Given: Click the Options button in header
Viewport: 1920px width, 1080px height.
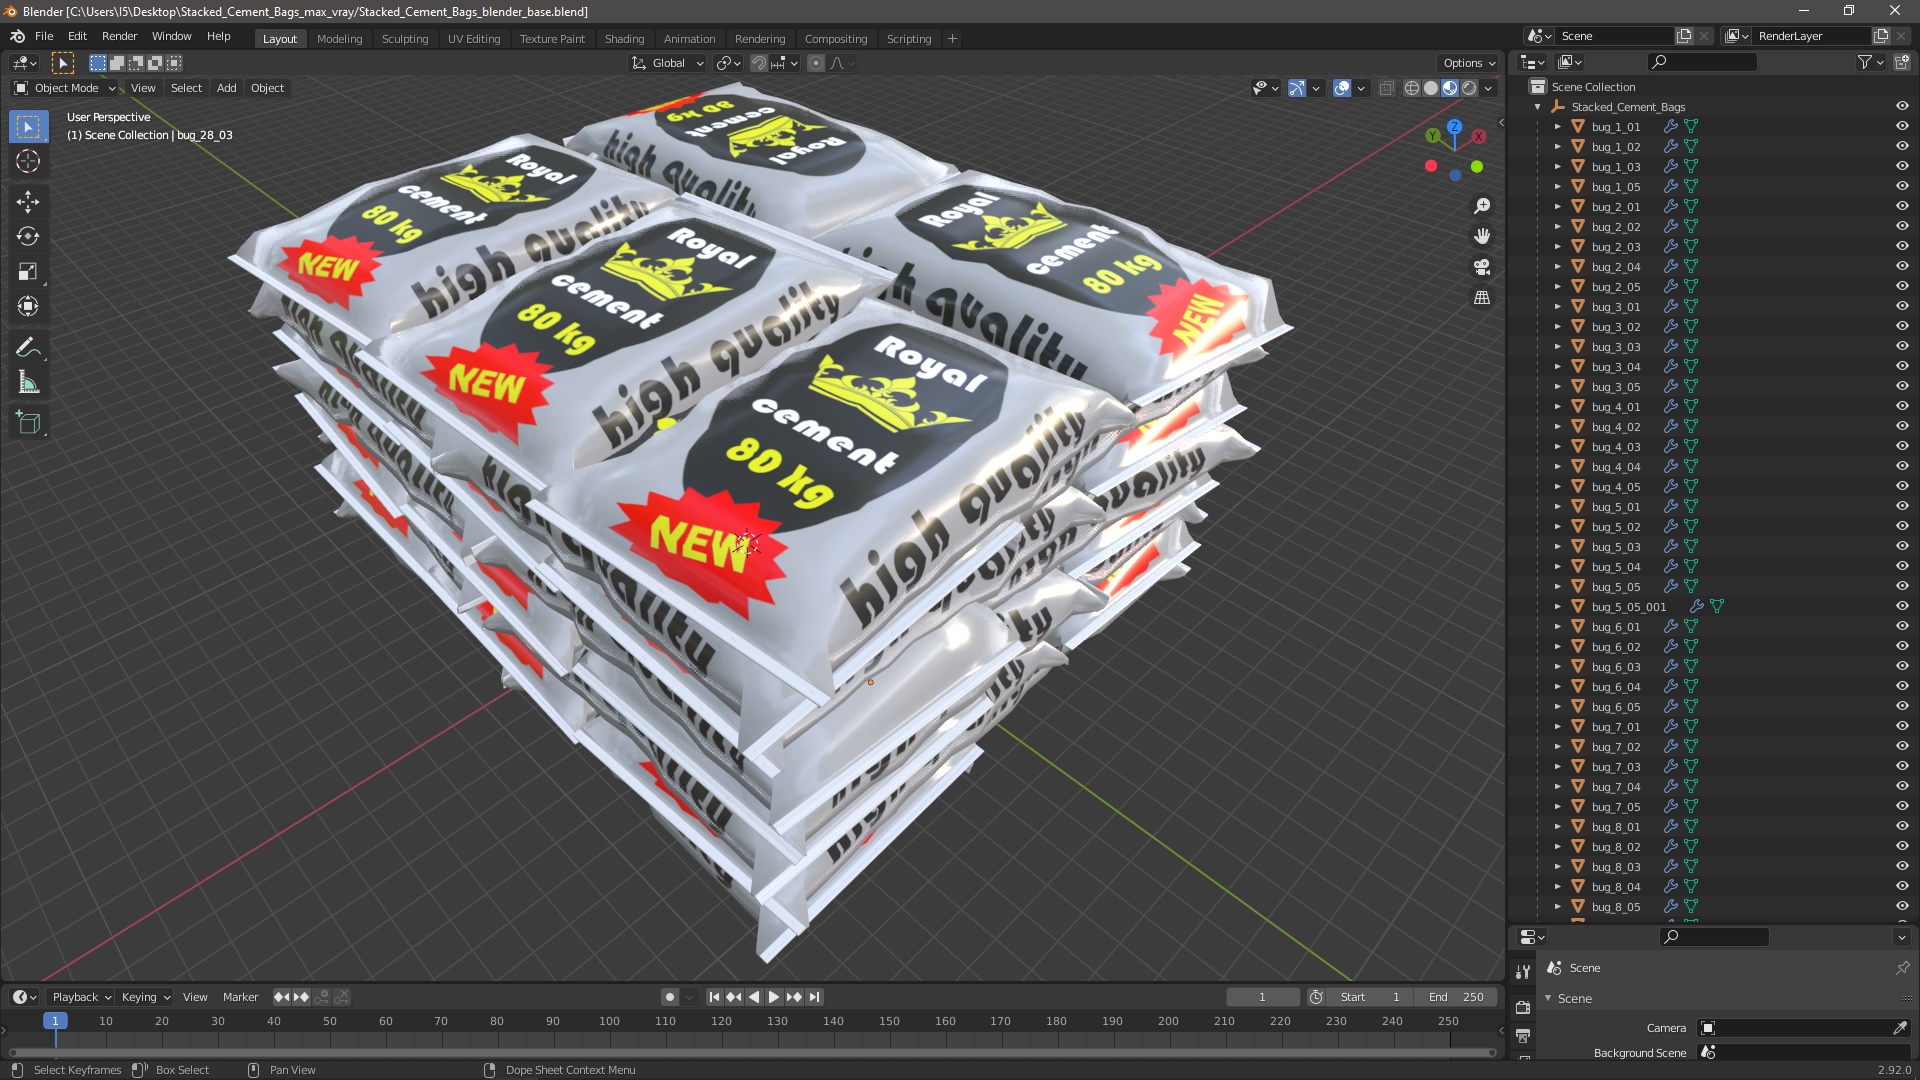Looking at the screenshot, I should point(1468,63).
